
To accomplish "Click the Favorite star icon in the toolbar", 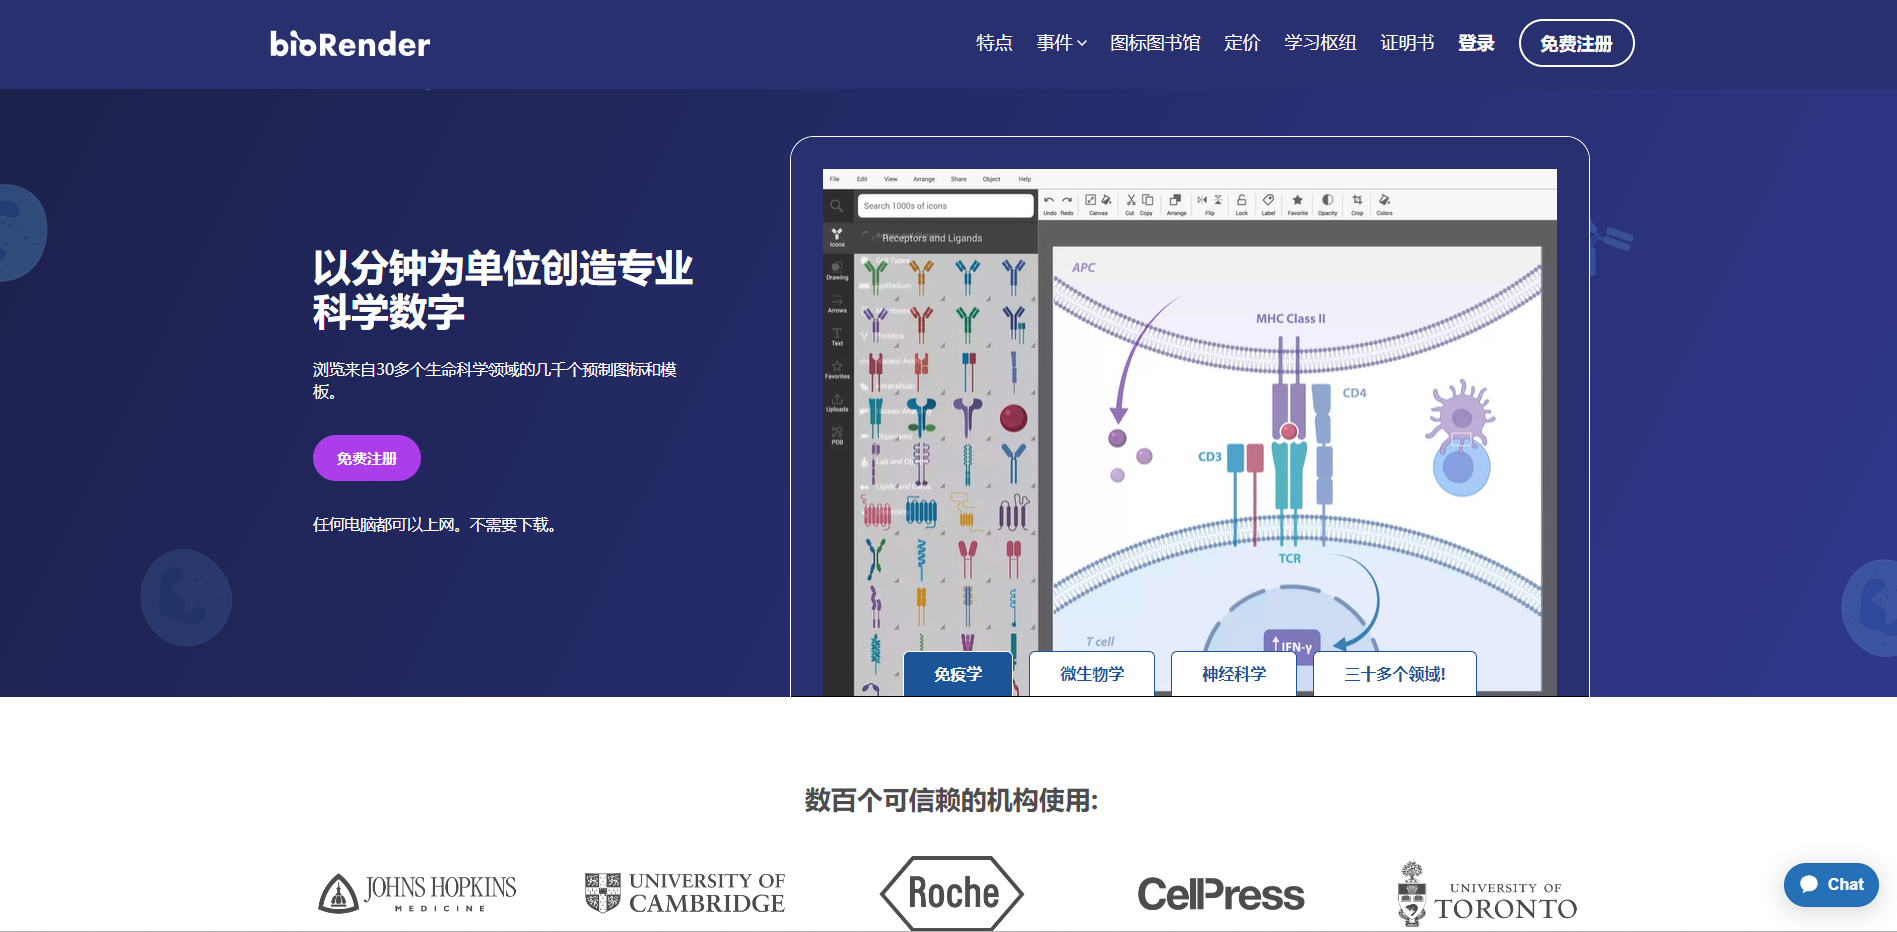I will click(1297, 201).
